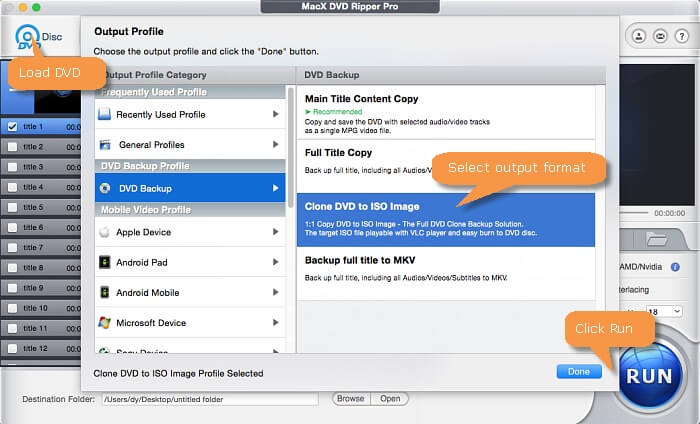The width and height of the screenshot is (700, 424).
Task: Select Main Title Content Copy profile
Action: [446, 112]
